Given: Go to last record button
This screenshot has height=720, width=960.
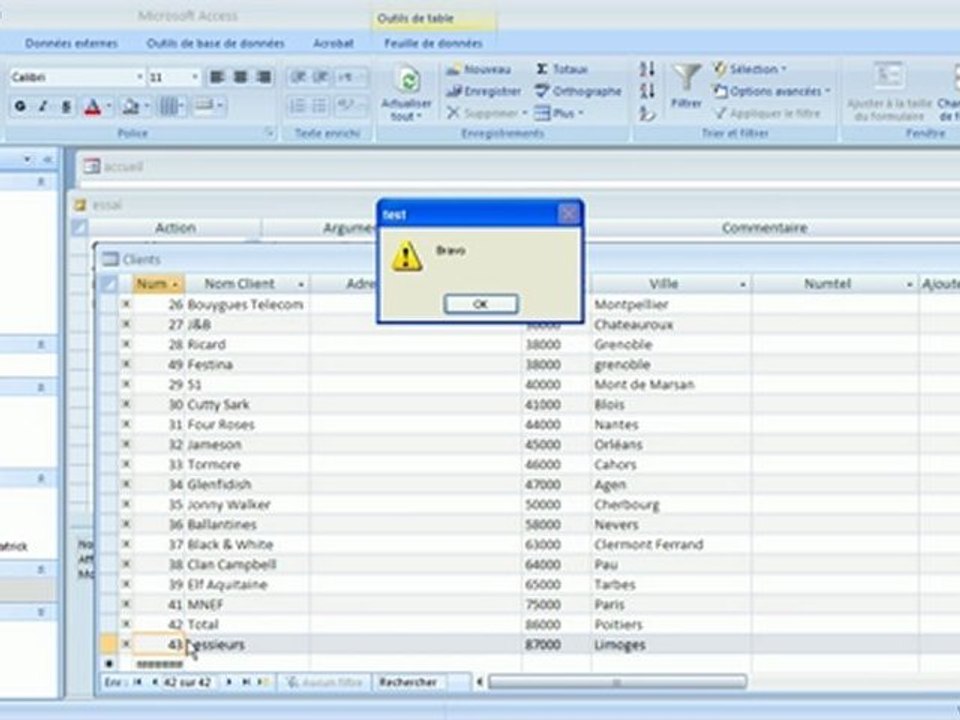Looking at the screenshot, I should [246, 681].
